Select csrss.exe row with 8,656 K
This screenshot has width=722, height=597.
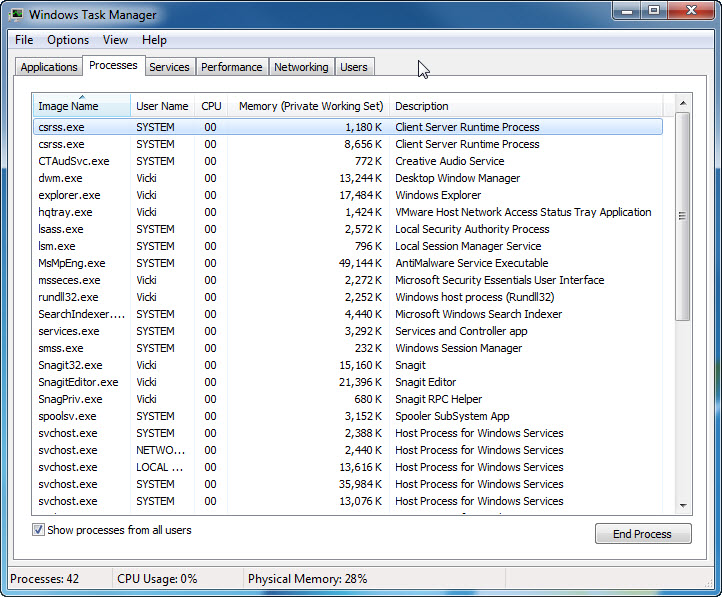pos(348,144)
